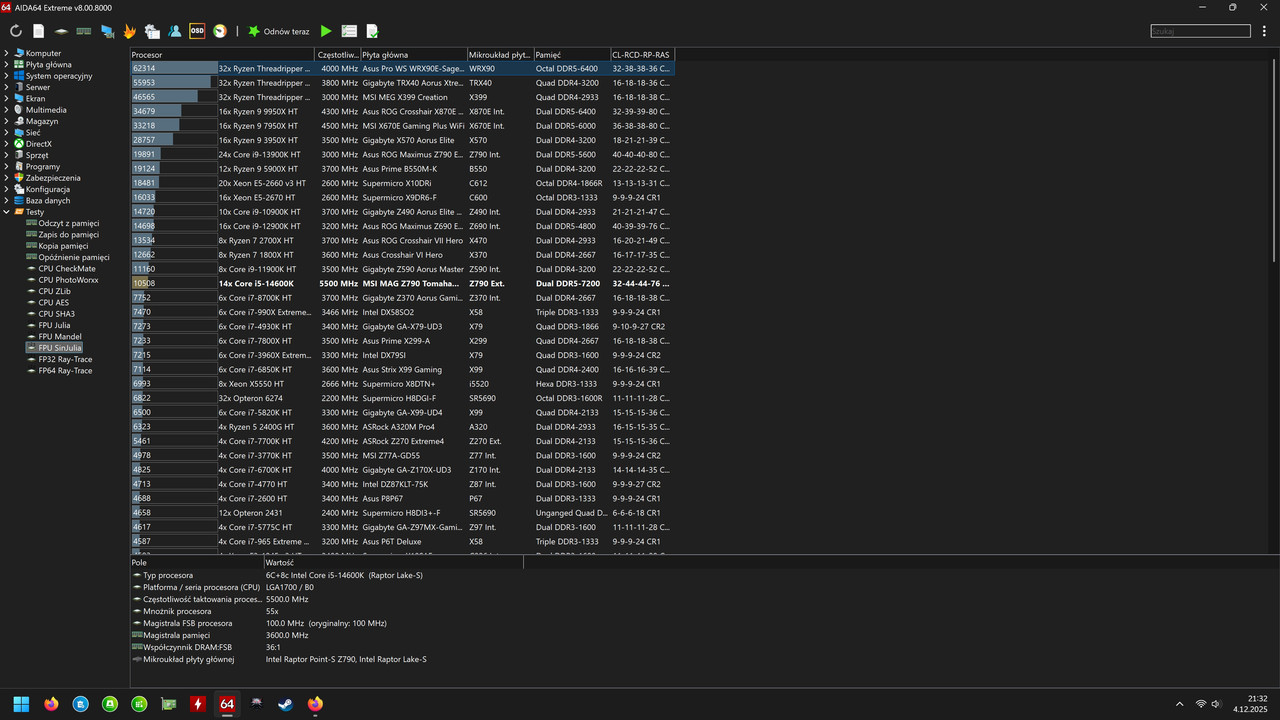Open Zapis do pamięci test
Screen dimensions: 1280x720
coord(68,234)
